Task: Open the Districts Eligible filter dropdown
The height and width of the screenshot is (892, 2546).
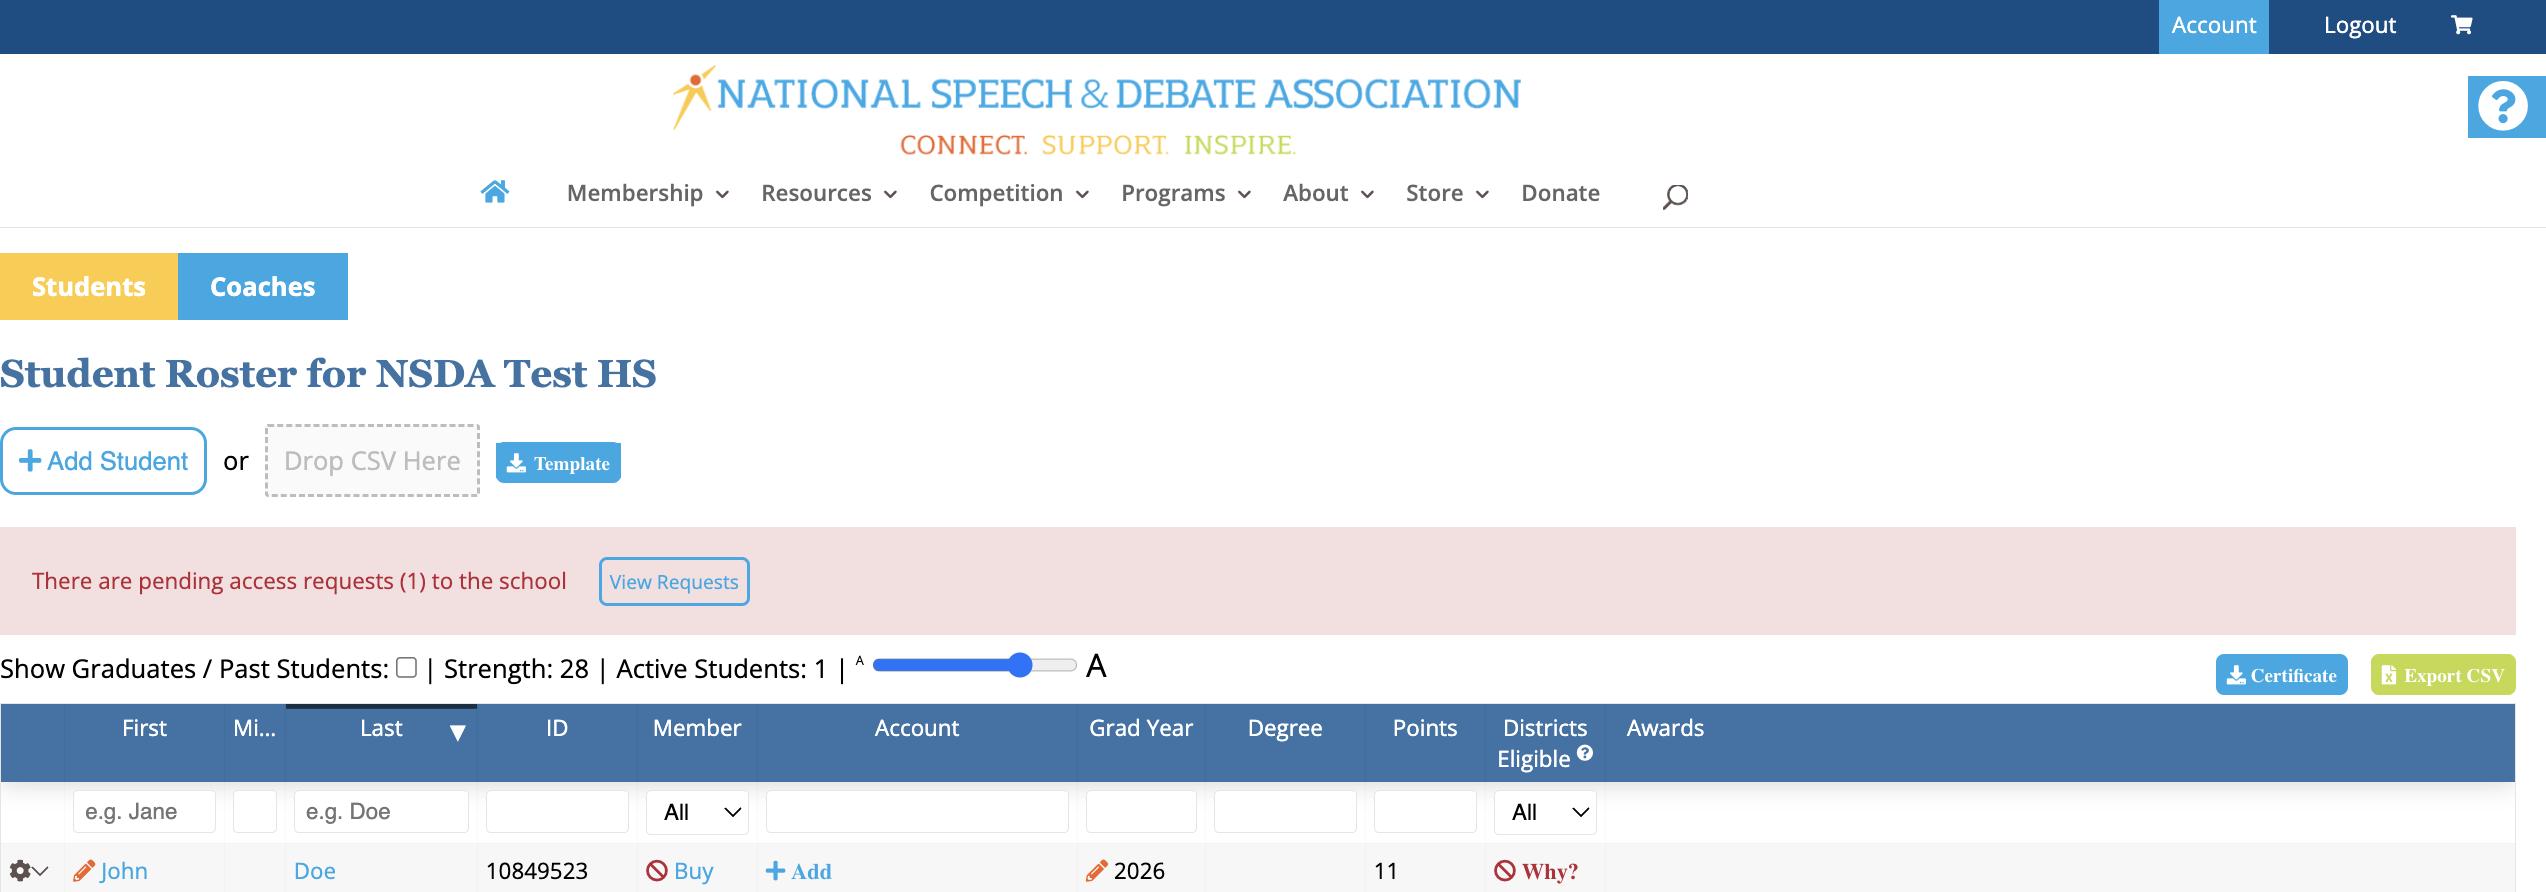Action: [x=1544, y=812]
